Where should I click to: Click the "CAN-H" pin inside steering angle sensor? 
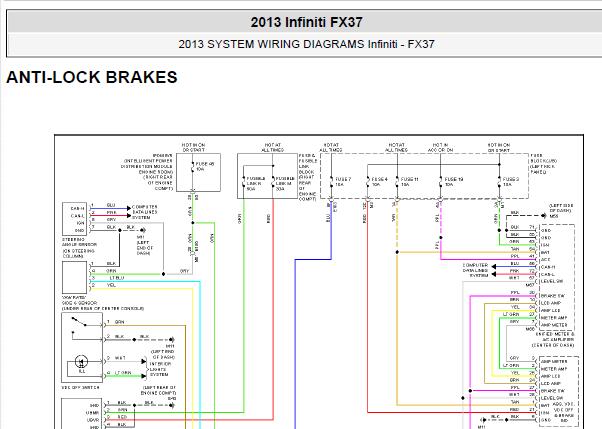[x=77, y=209]
